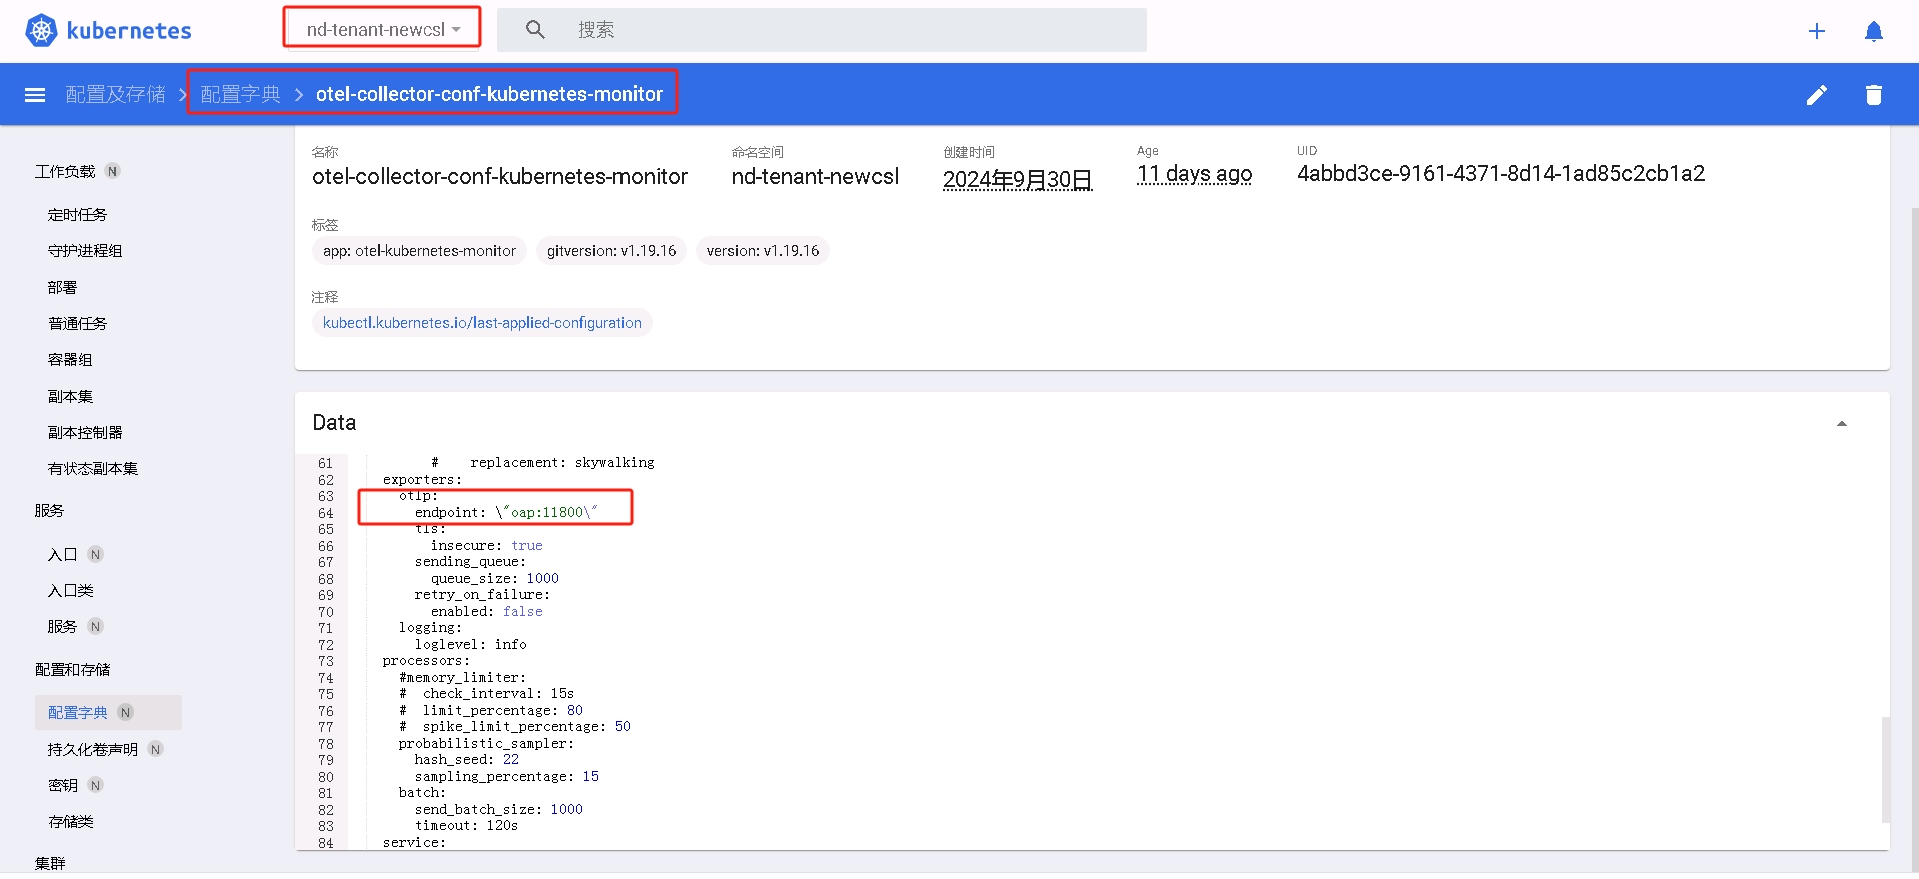Viewport: 1919px width, 879px height.
Task: Open 普通任务 in the sidebar
Action: [77, 324]
